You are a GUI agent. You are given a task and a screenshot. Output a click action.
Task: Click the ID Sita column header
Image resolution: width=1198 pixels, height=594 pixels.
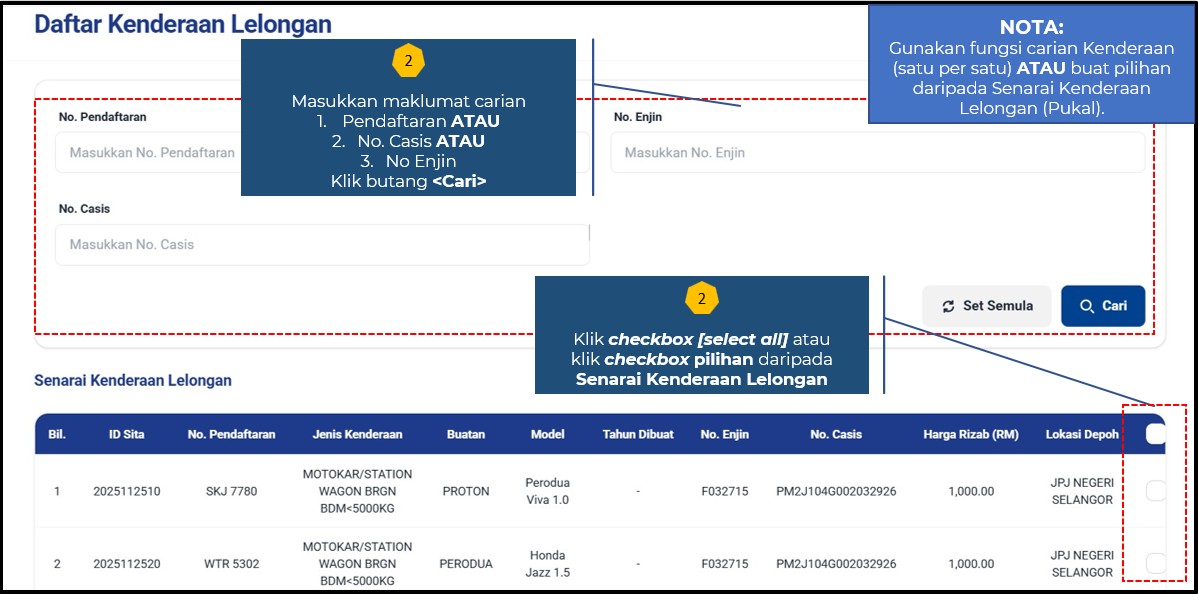[x=126, y=435]
